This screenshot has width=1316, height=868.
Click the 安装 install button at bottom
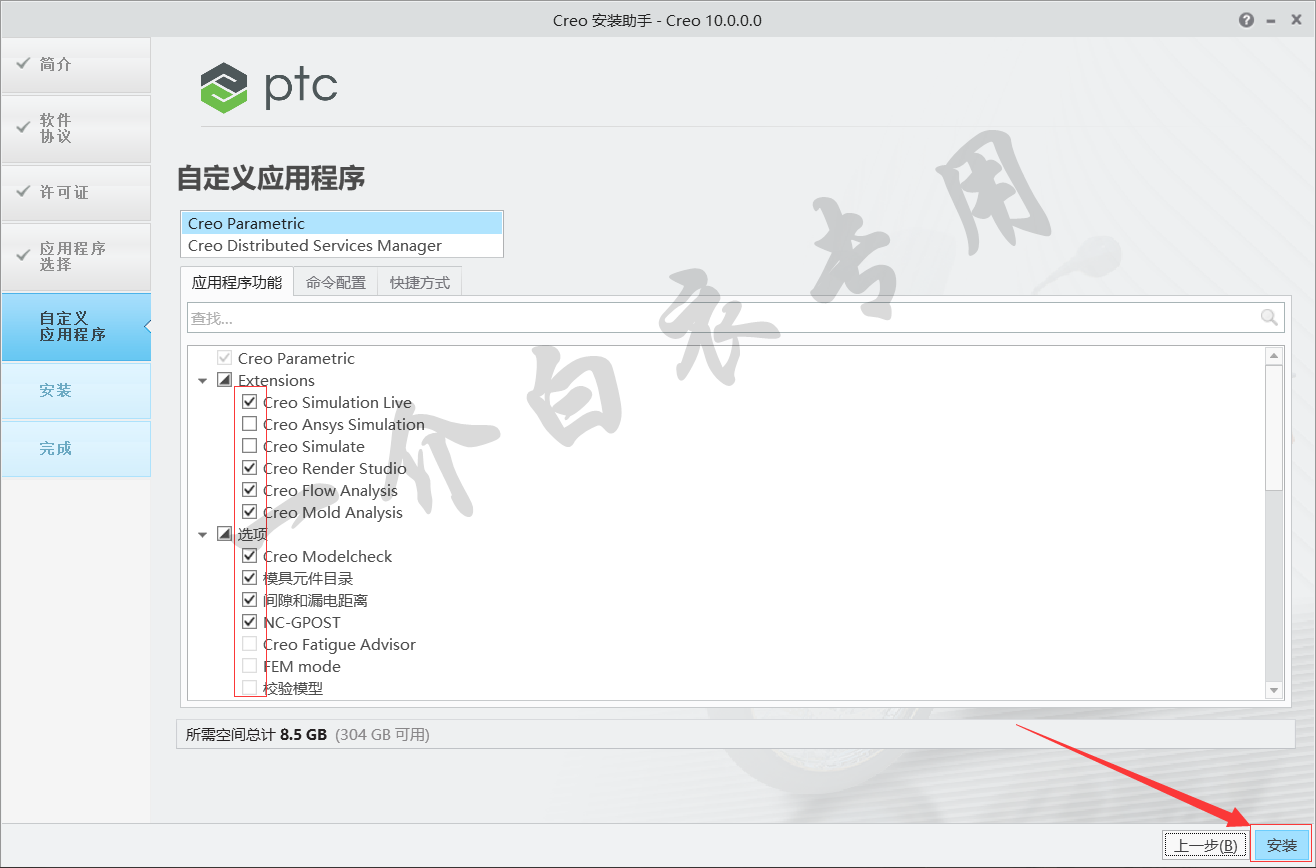1282,846
